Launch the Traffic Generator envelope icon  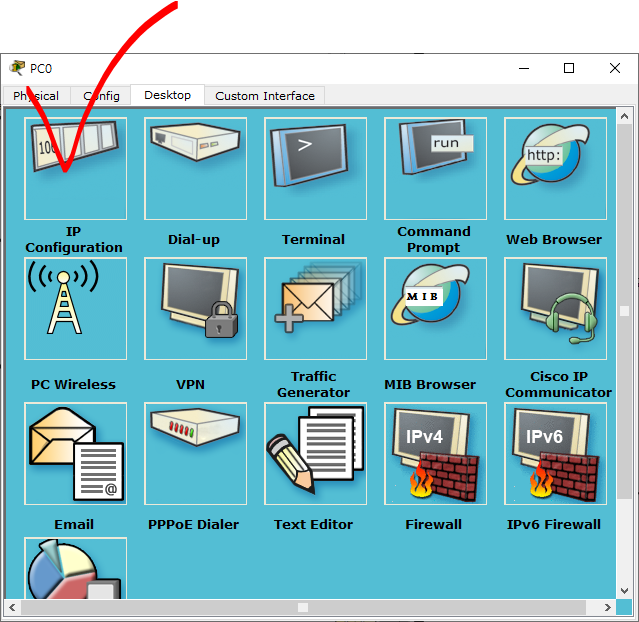click(315, 309)
